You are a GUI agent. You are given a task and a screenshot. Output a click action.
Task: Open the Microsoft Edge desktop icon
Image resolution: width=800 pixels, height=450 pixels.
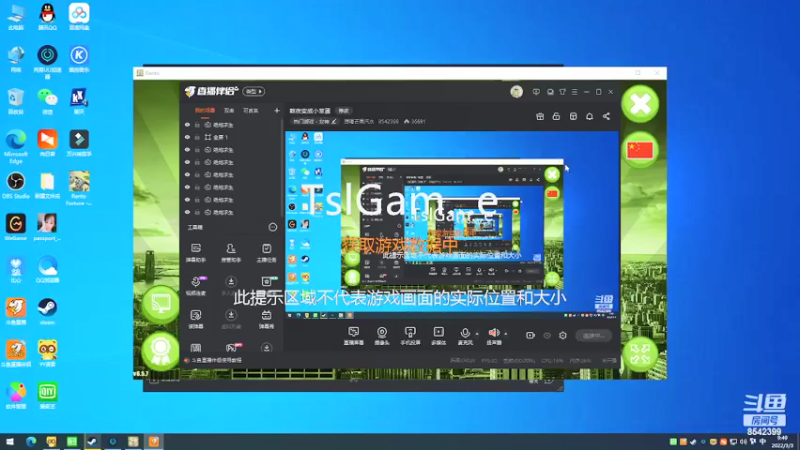[16, 147]
